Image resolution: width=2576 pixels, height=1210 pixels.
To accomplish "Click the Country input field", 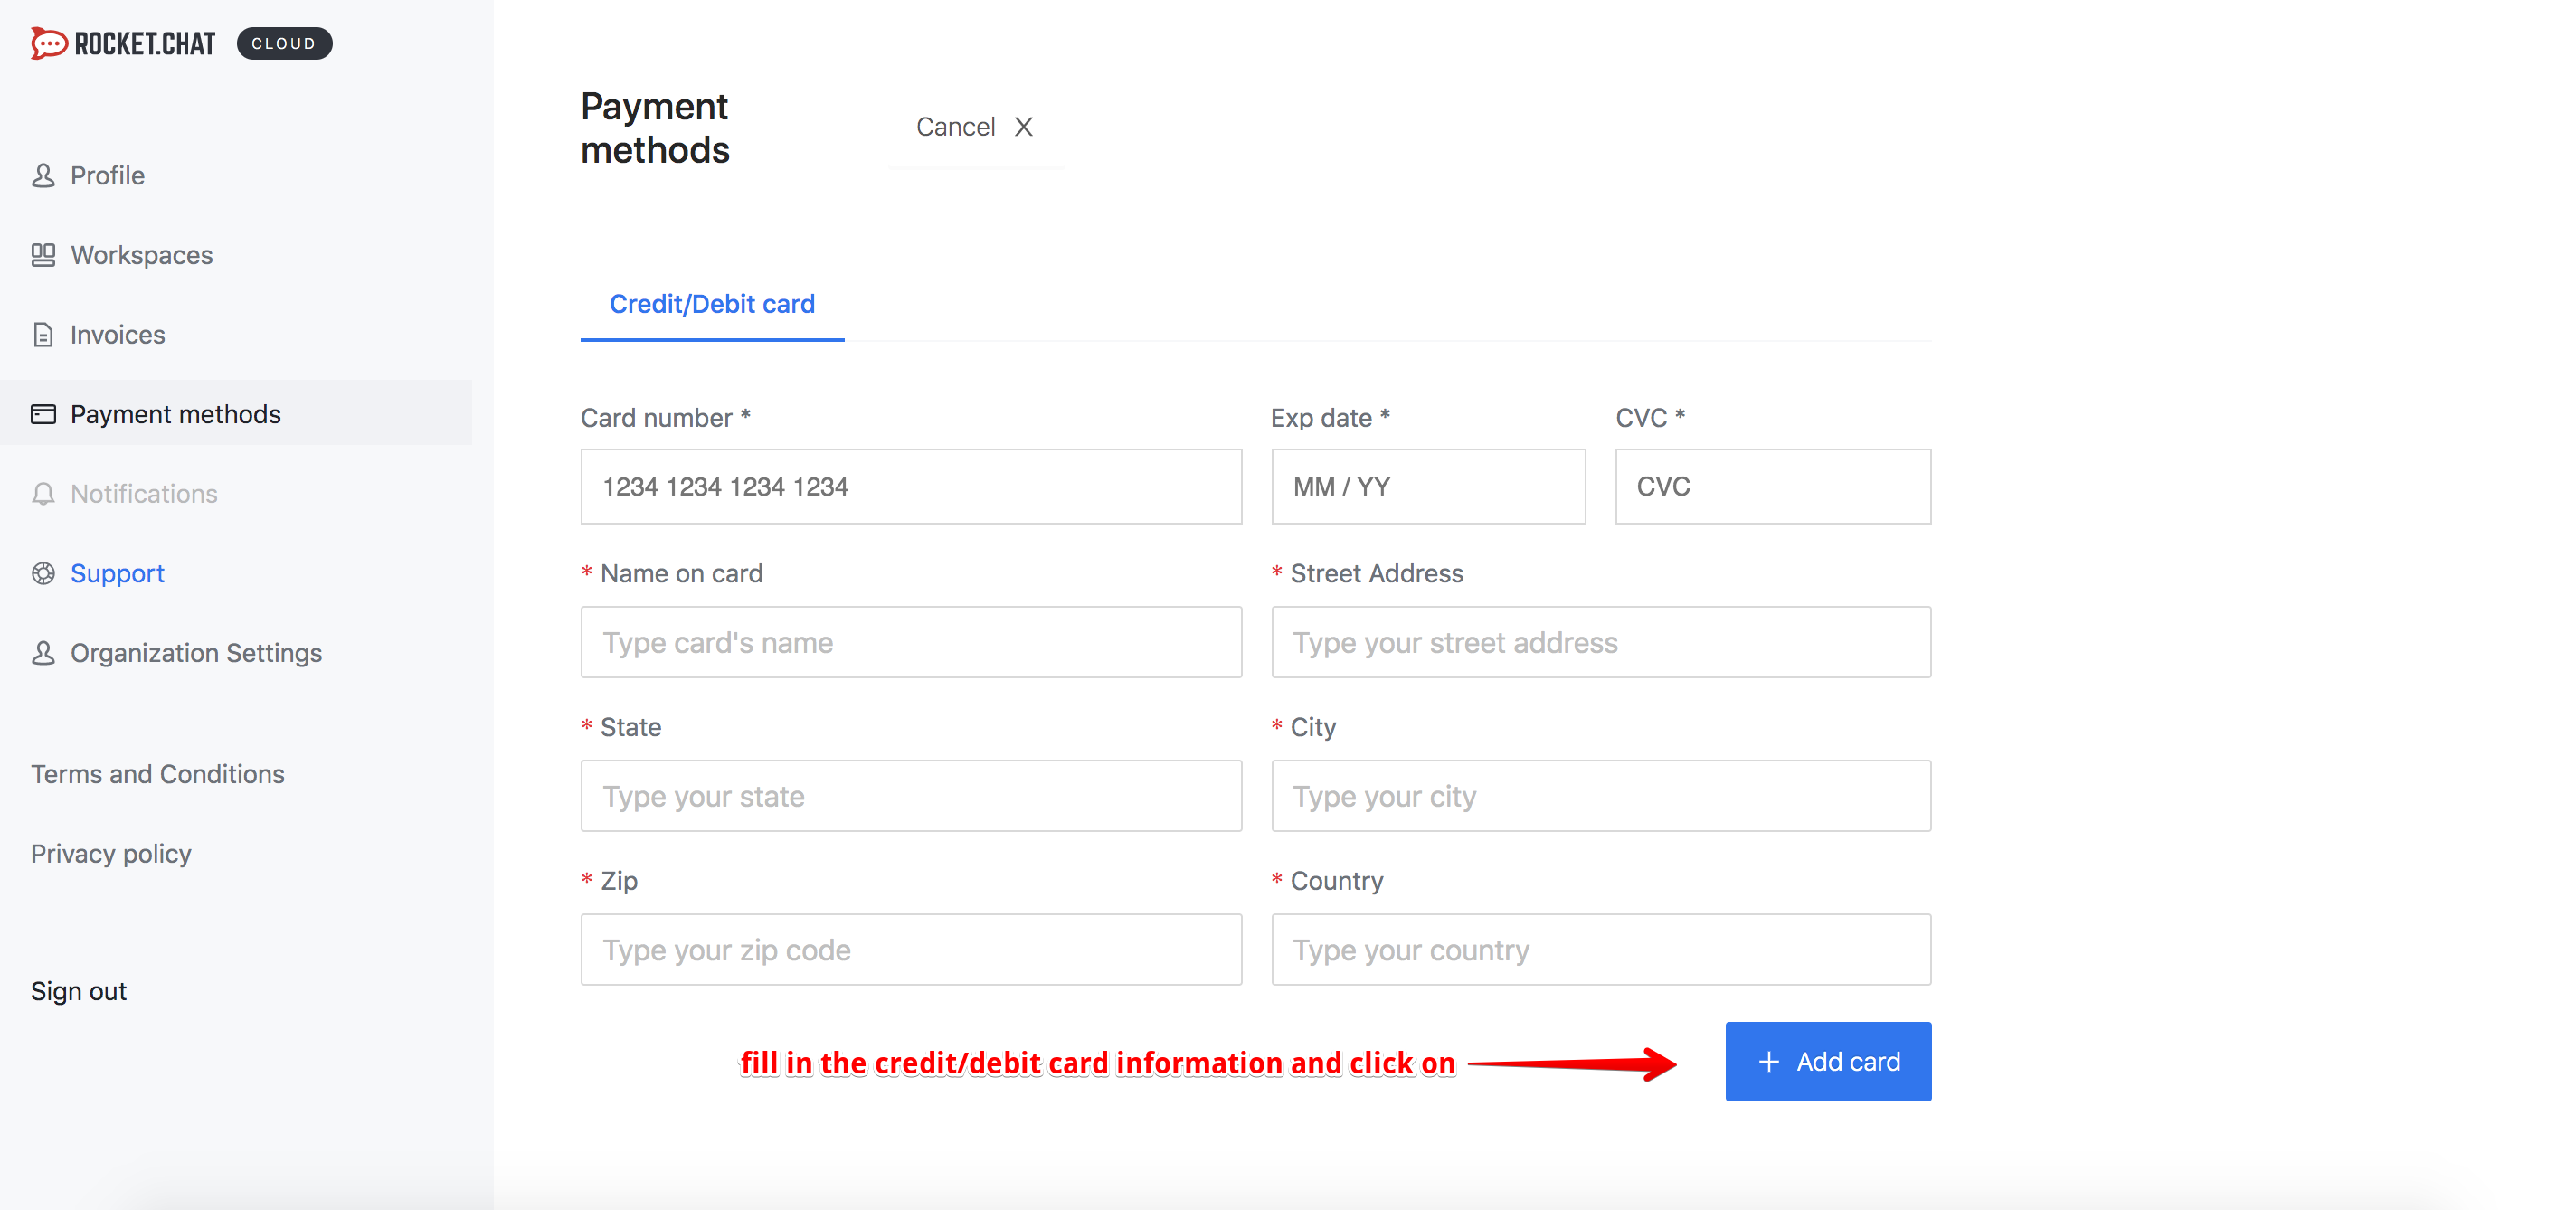I will (x=1601, y=949).
